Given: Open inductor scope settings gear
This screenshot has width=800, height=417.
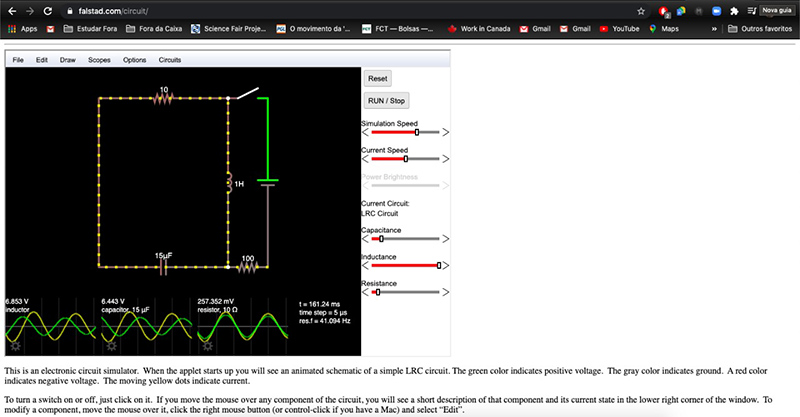Looking at the screenshot, I should [15, 346].
